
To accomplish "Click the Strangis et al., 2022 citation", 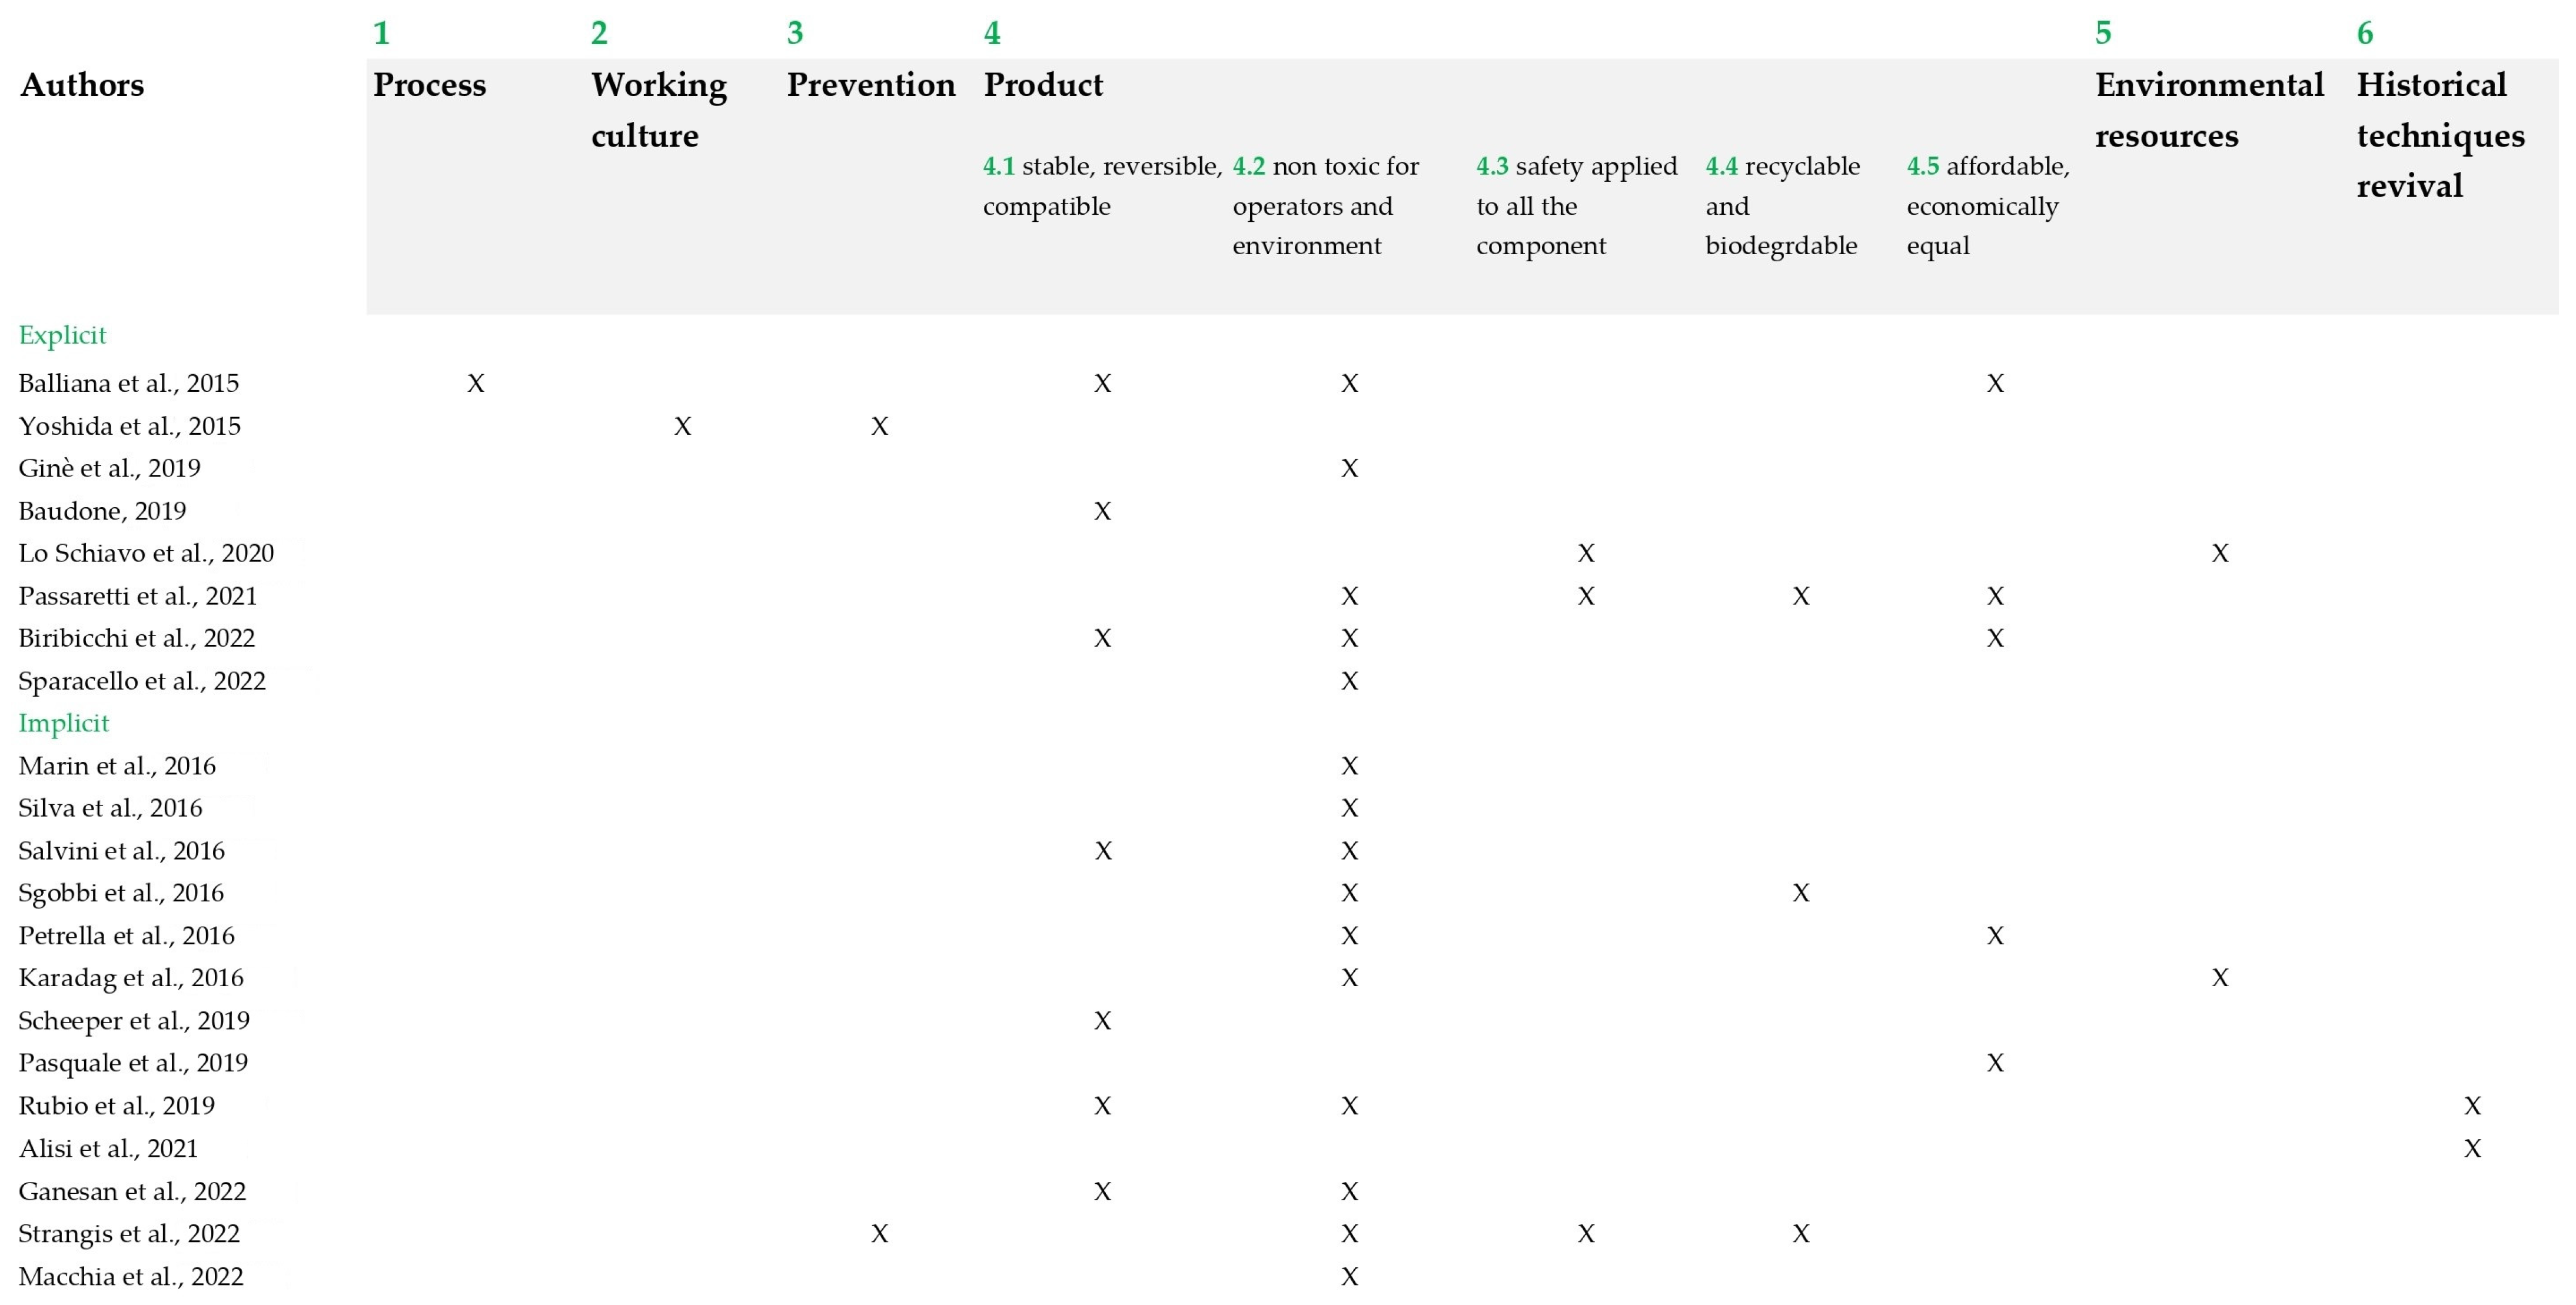I will tap(129, 1234).
